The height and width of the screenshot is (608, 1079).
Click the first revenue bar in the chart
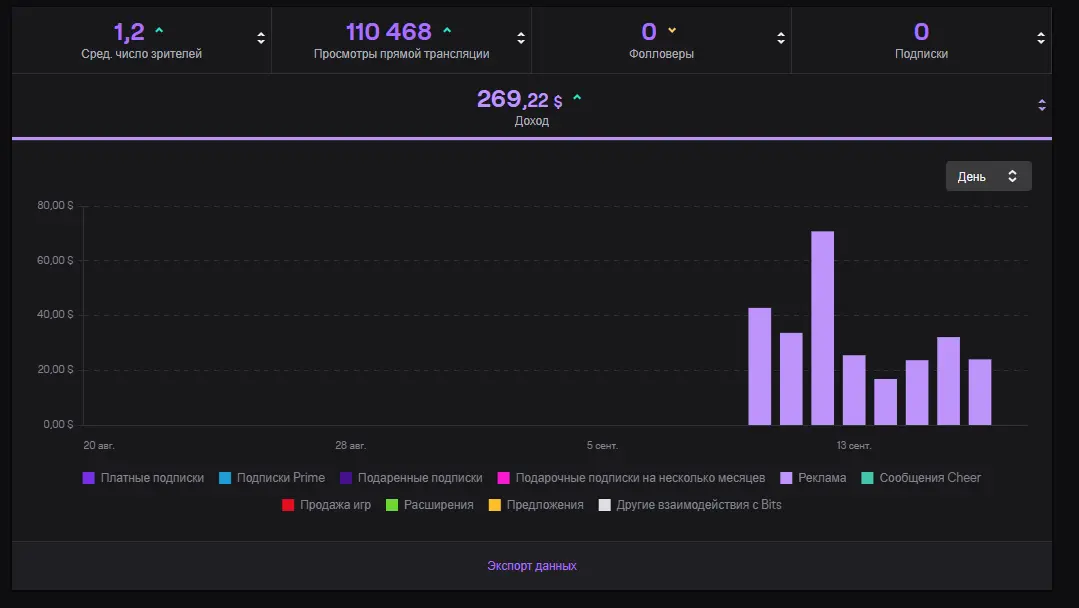click(x=760, y=367)
